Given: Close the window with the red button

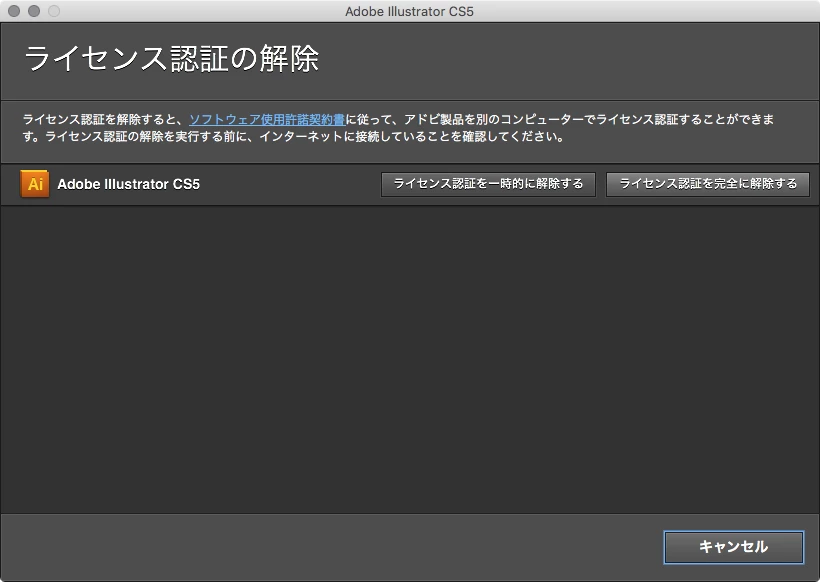Looking at the screenshot, I should [x=14, y=11].
